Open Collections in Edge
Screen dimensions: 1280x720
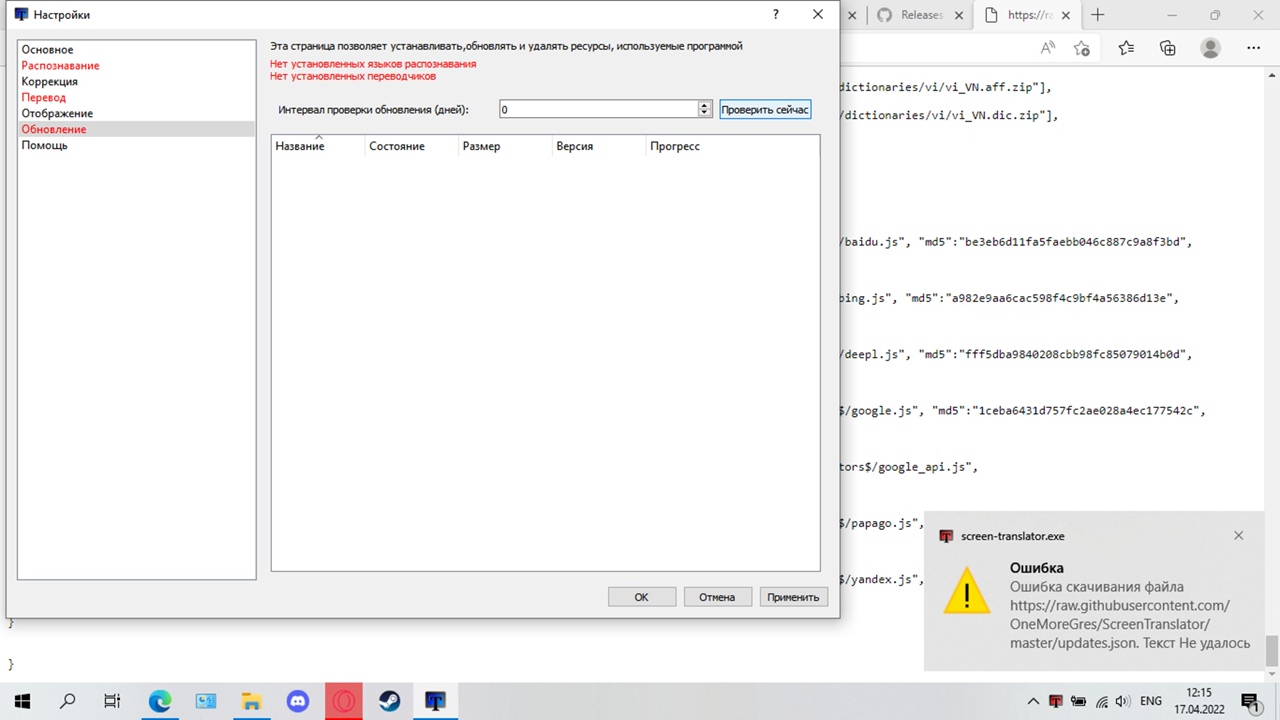pyautogui.click(x=1168, y=47)
